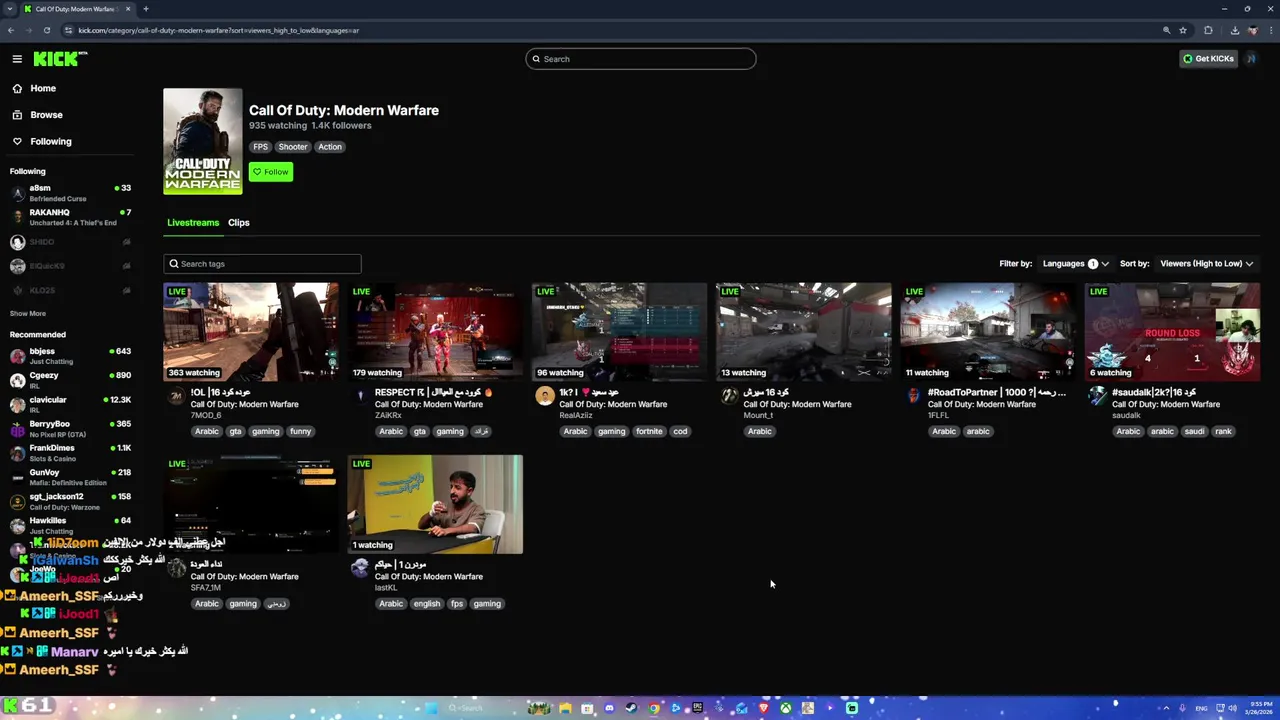Image resolution: width=1280 pixels, height=720 pixels.
Task: Open Discord from Windows taskbar
Action: pos(609,708)
